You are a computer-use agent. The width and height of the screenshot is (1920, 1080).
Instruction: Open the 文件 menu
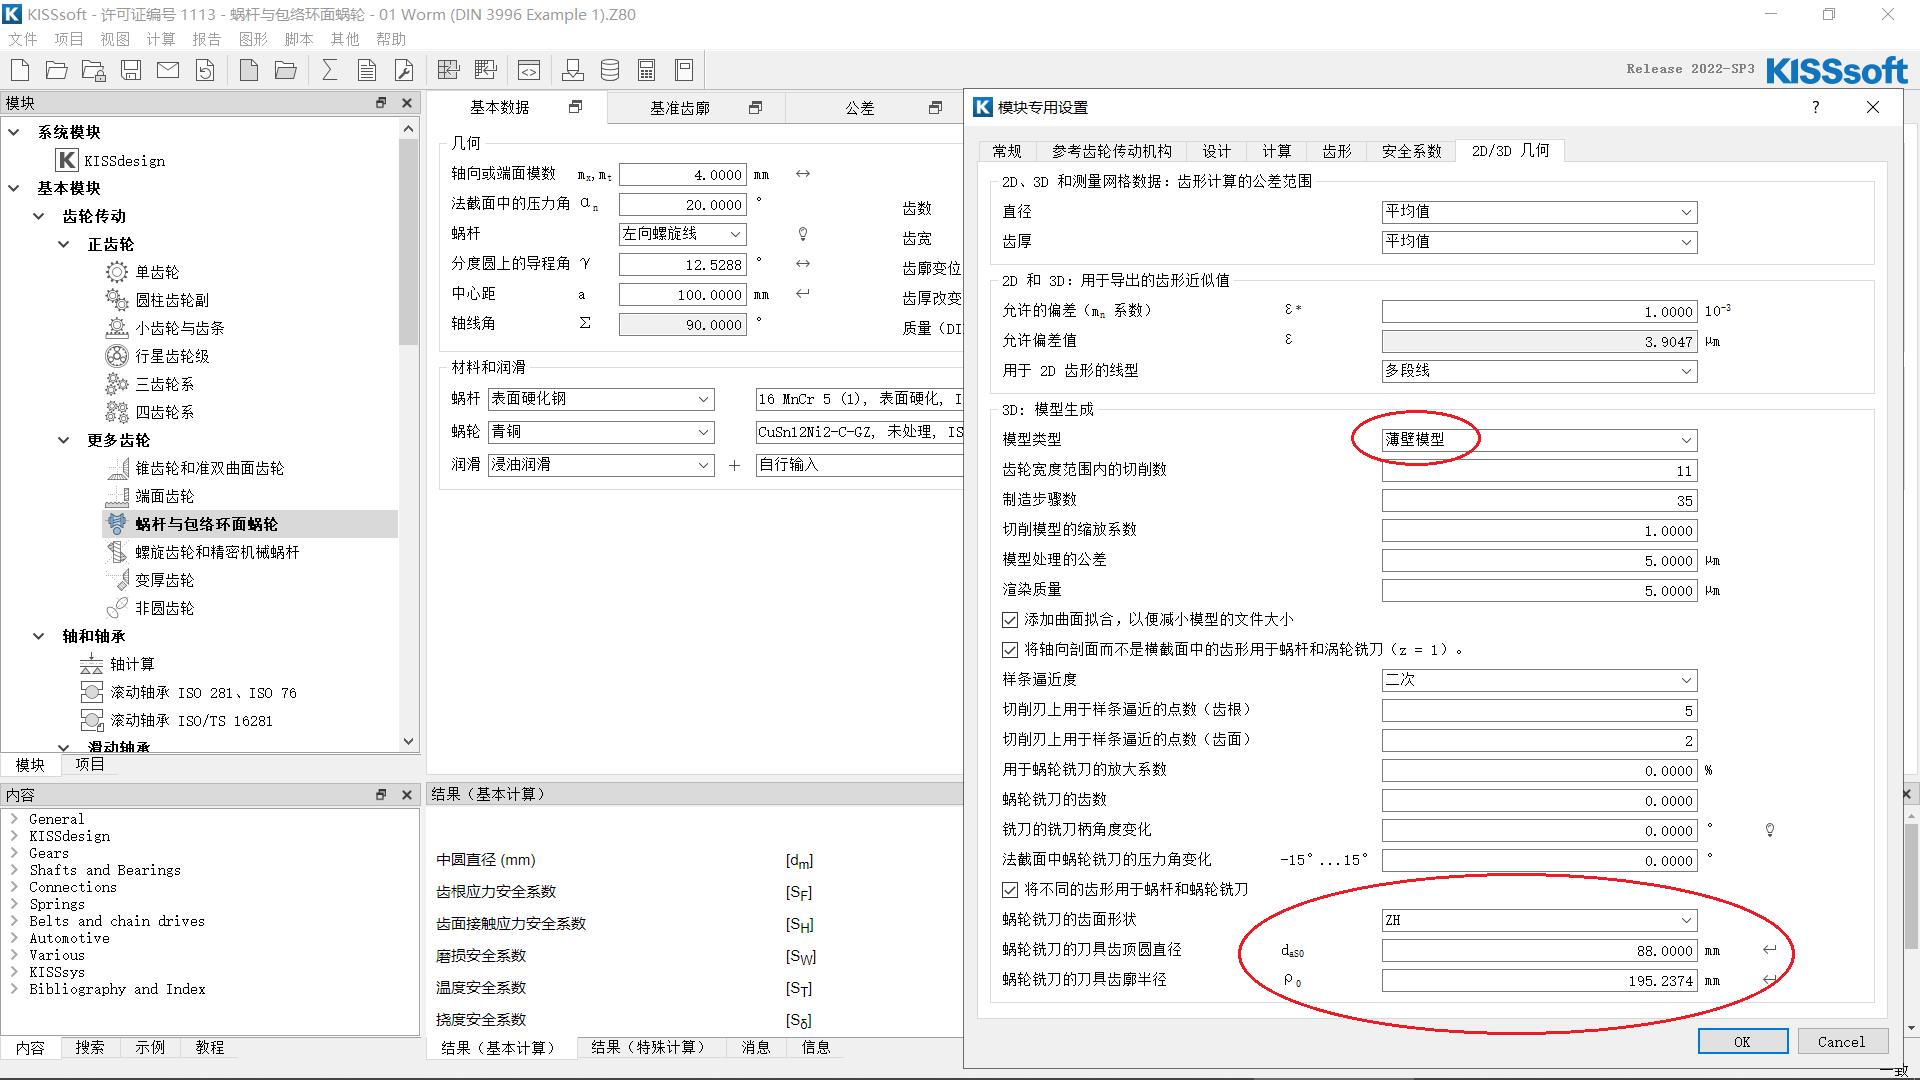tap(23, 39)
